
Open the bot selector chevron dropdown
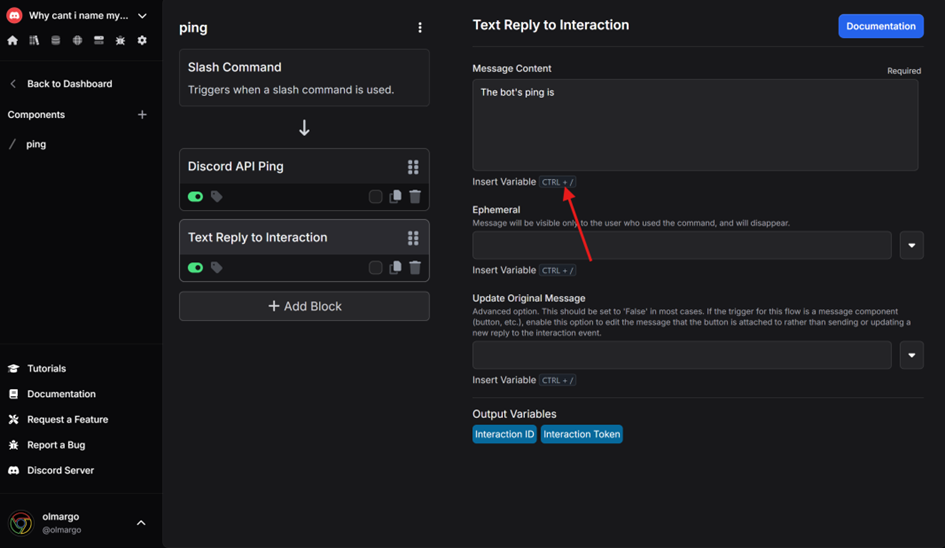(x=142, y=16)
